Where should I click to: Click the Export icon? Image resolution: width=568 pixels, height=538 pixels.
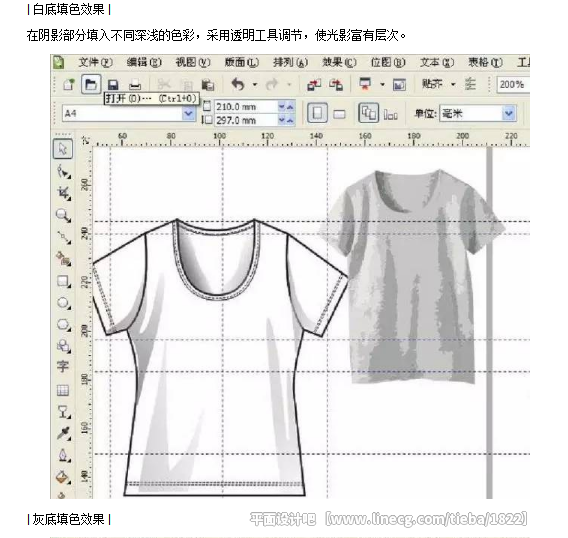(336, 85)
